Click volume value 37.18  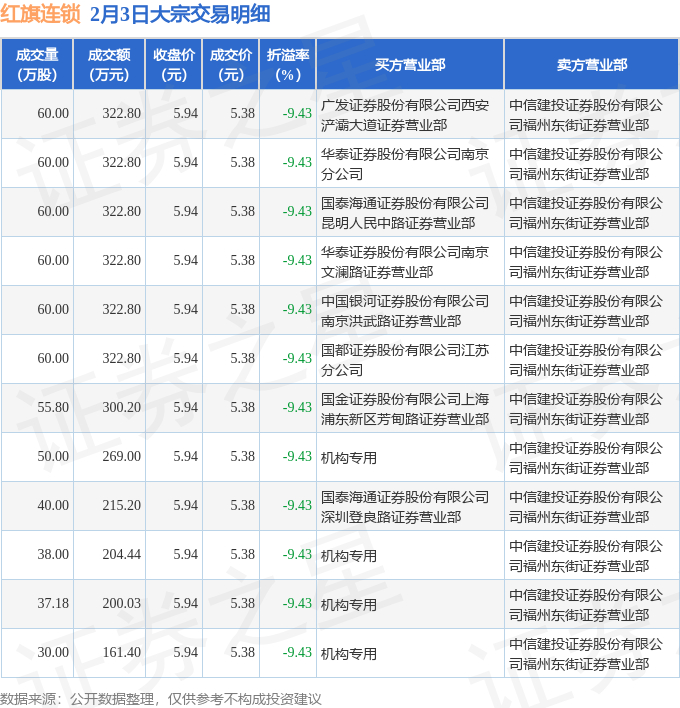53,603
